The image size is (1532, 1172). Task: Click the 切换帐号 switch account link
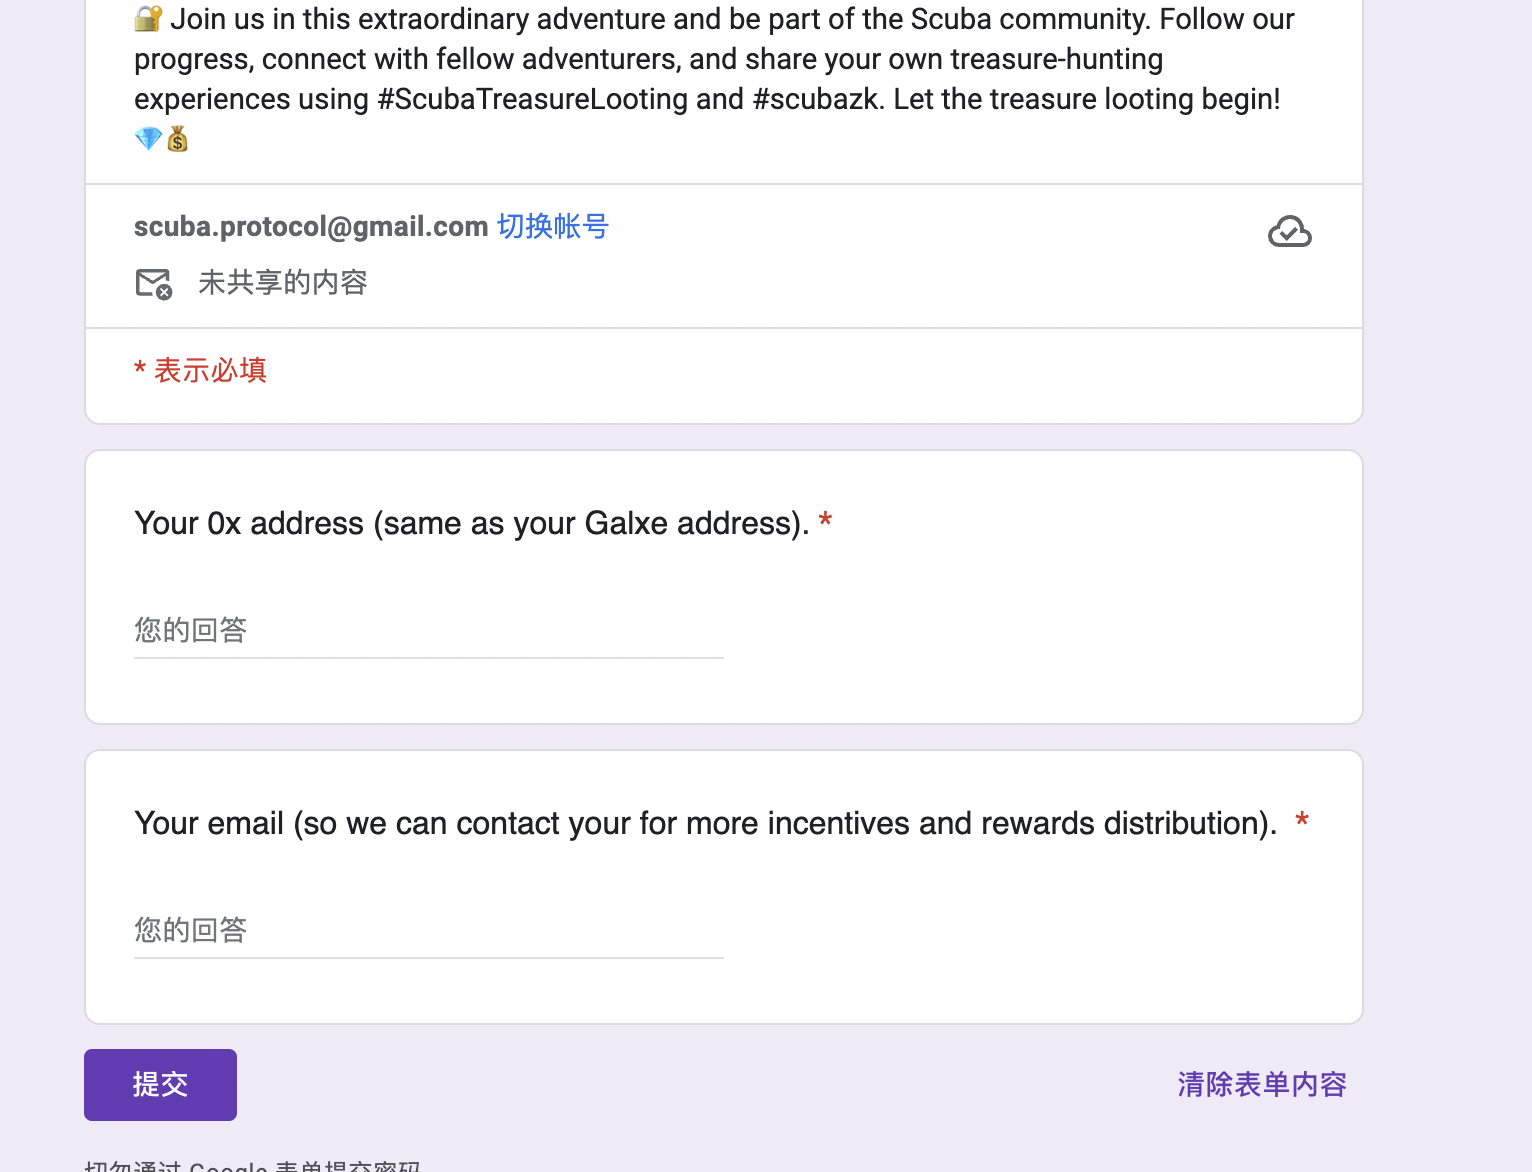point(552,227)
